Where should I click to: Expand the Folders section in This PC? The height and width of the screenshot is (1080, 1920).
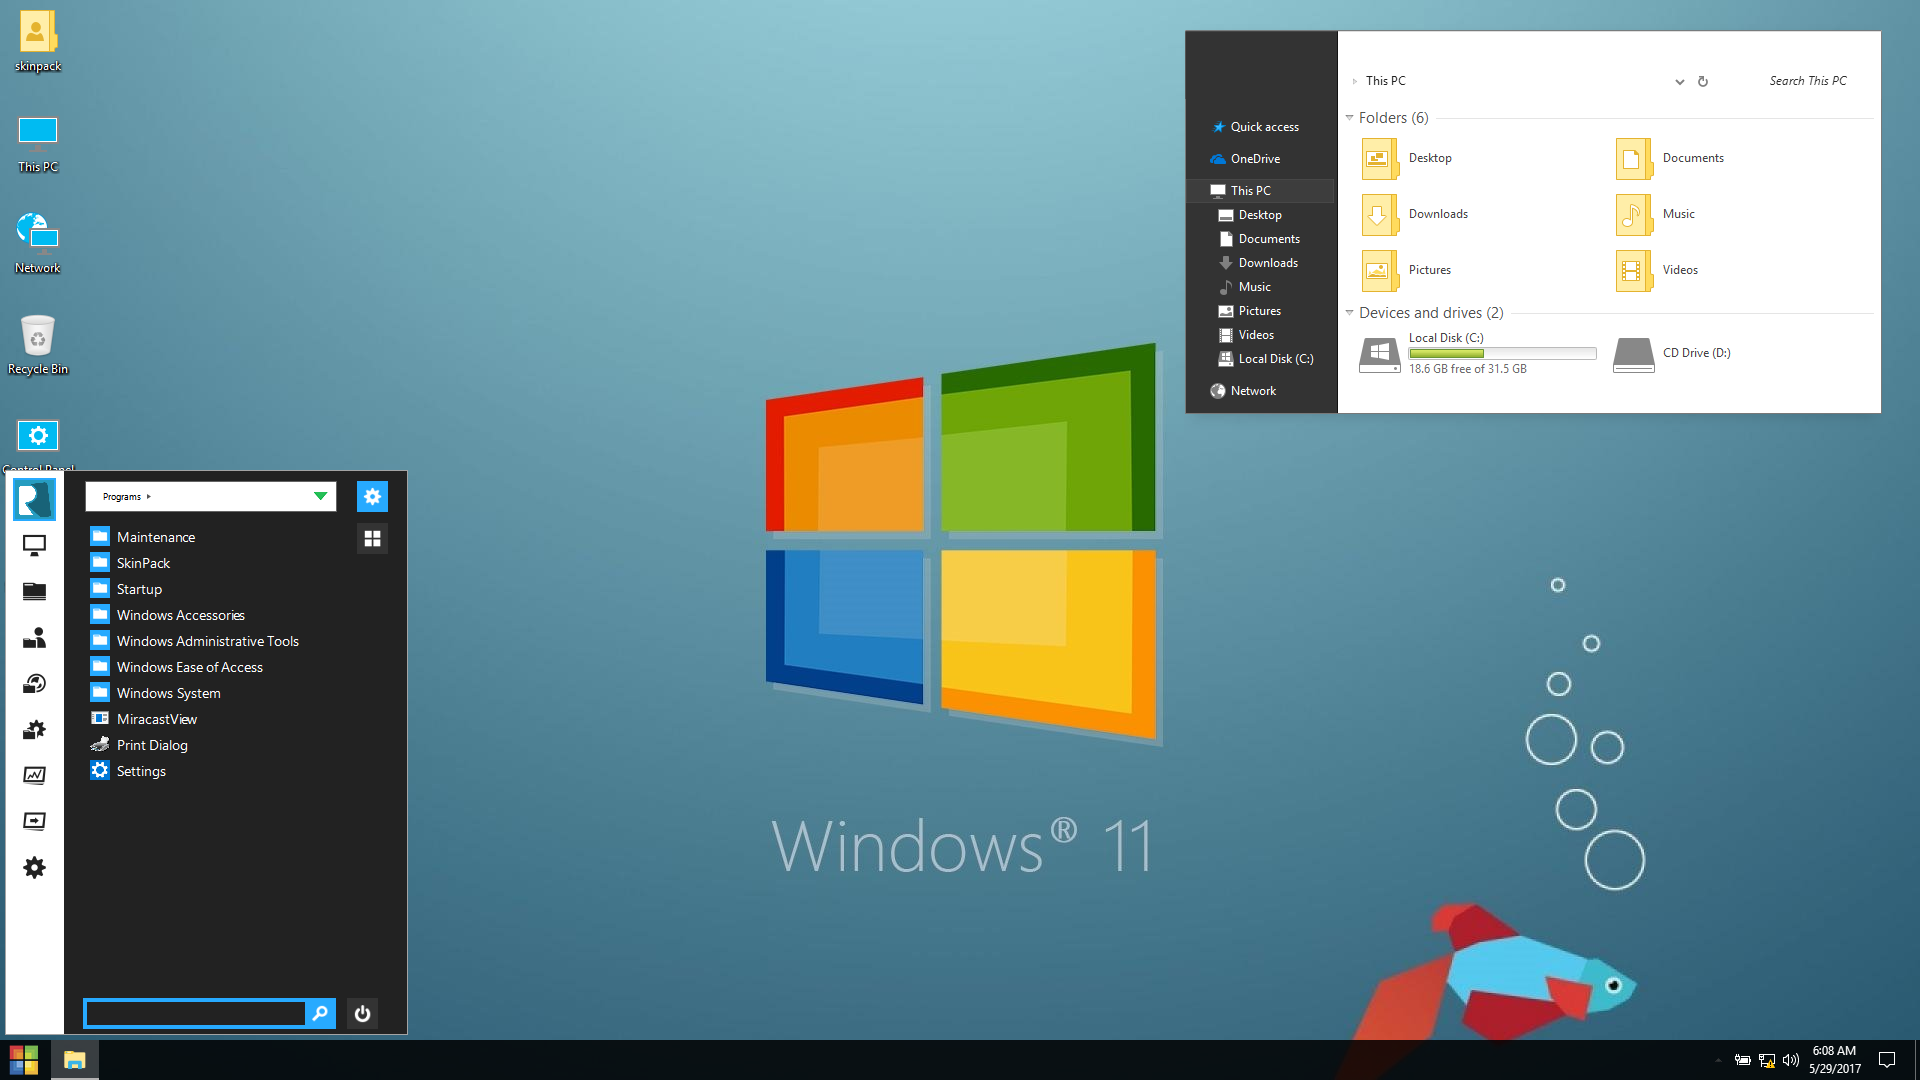click(1350, 117)
